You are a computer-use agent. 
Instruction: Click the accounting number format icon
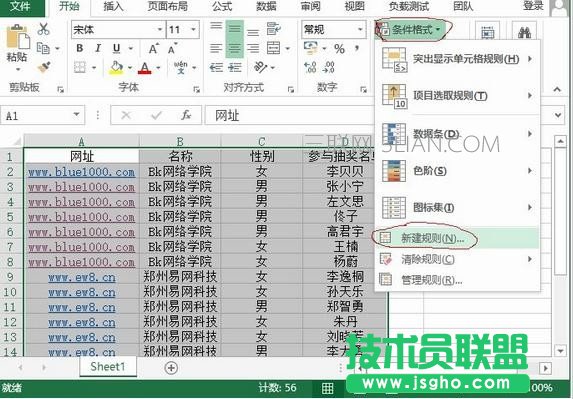coord(311,48)
